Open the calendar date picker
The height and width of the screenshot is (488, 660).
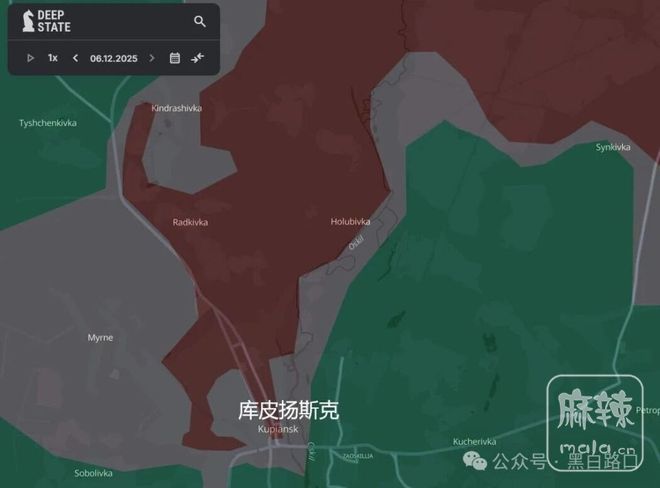175,58
